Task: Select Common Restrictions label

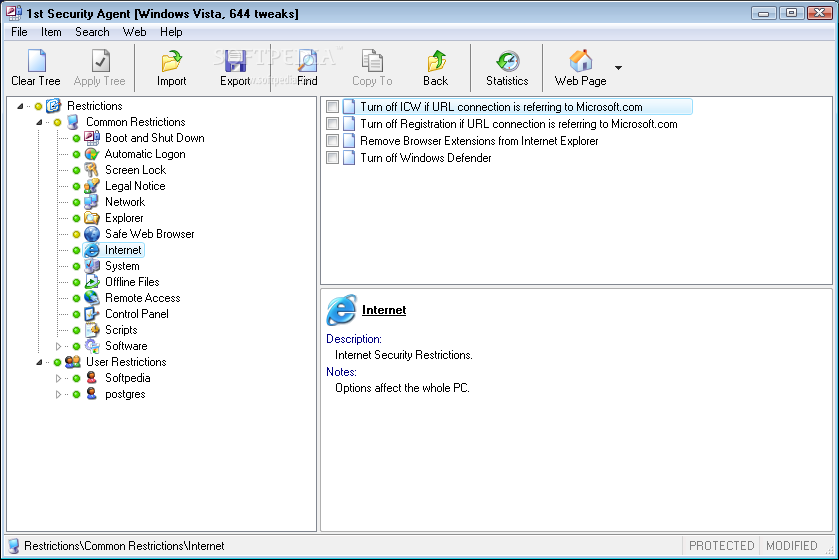Action: pos(135,122)
